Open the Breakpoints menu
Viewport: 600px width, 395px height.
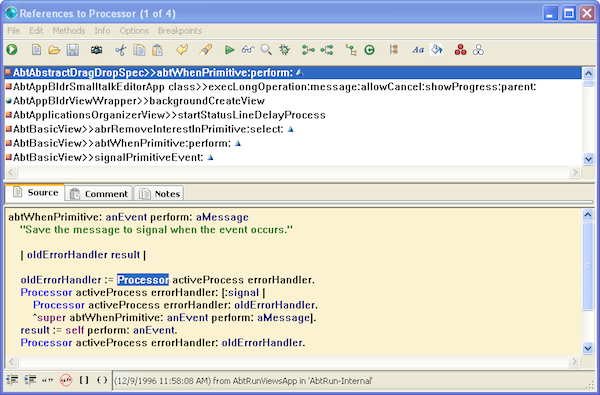pos(180,31)
